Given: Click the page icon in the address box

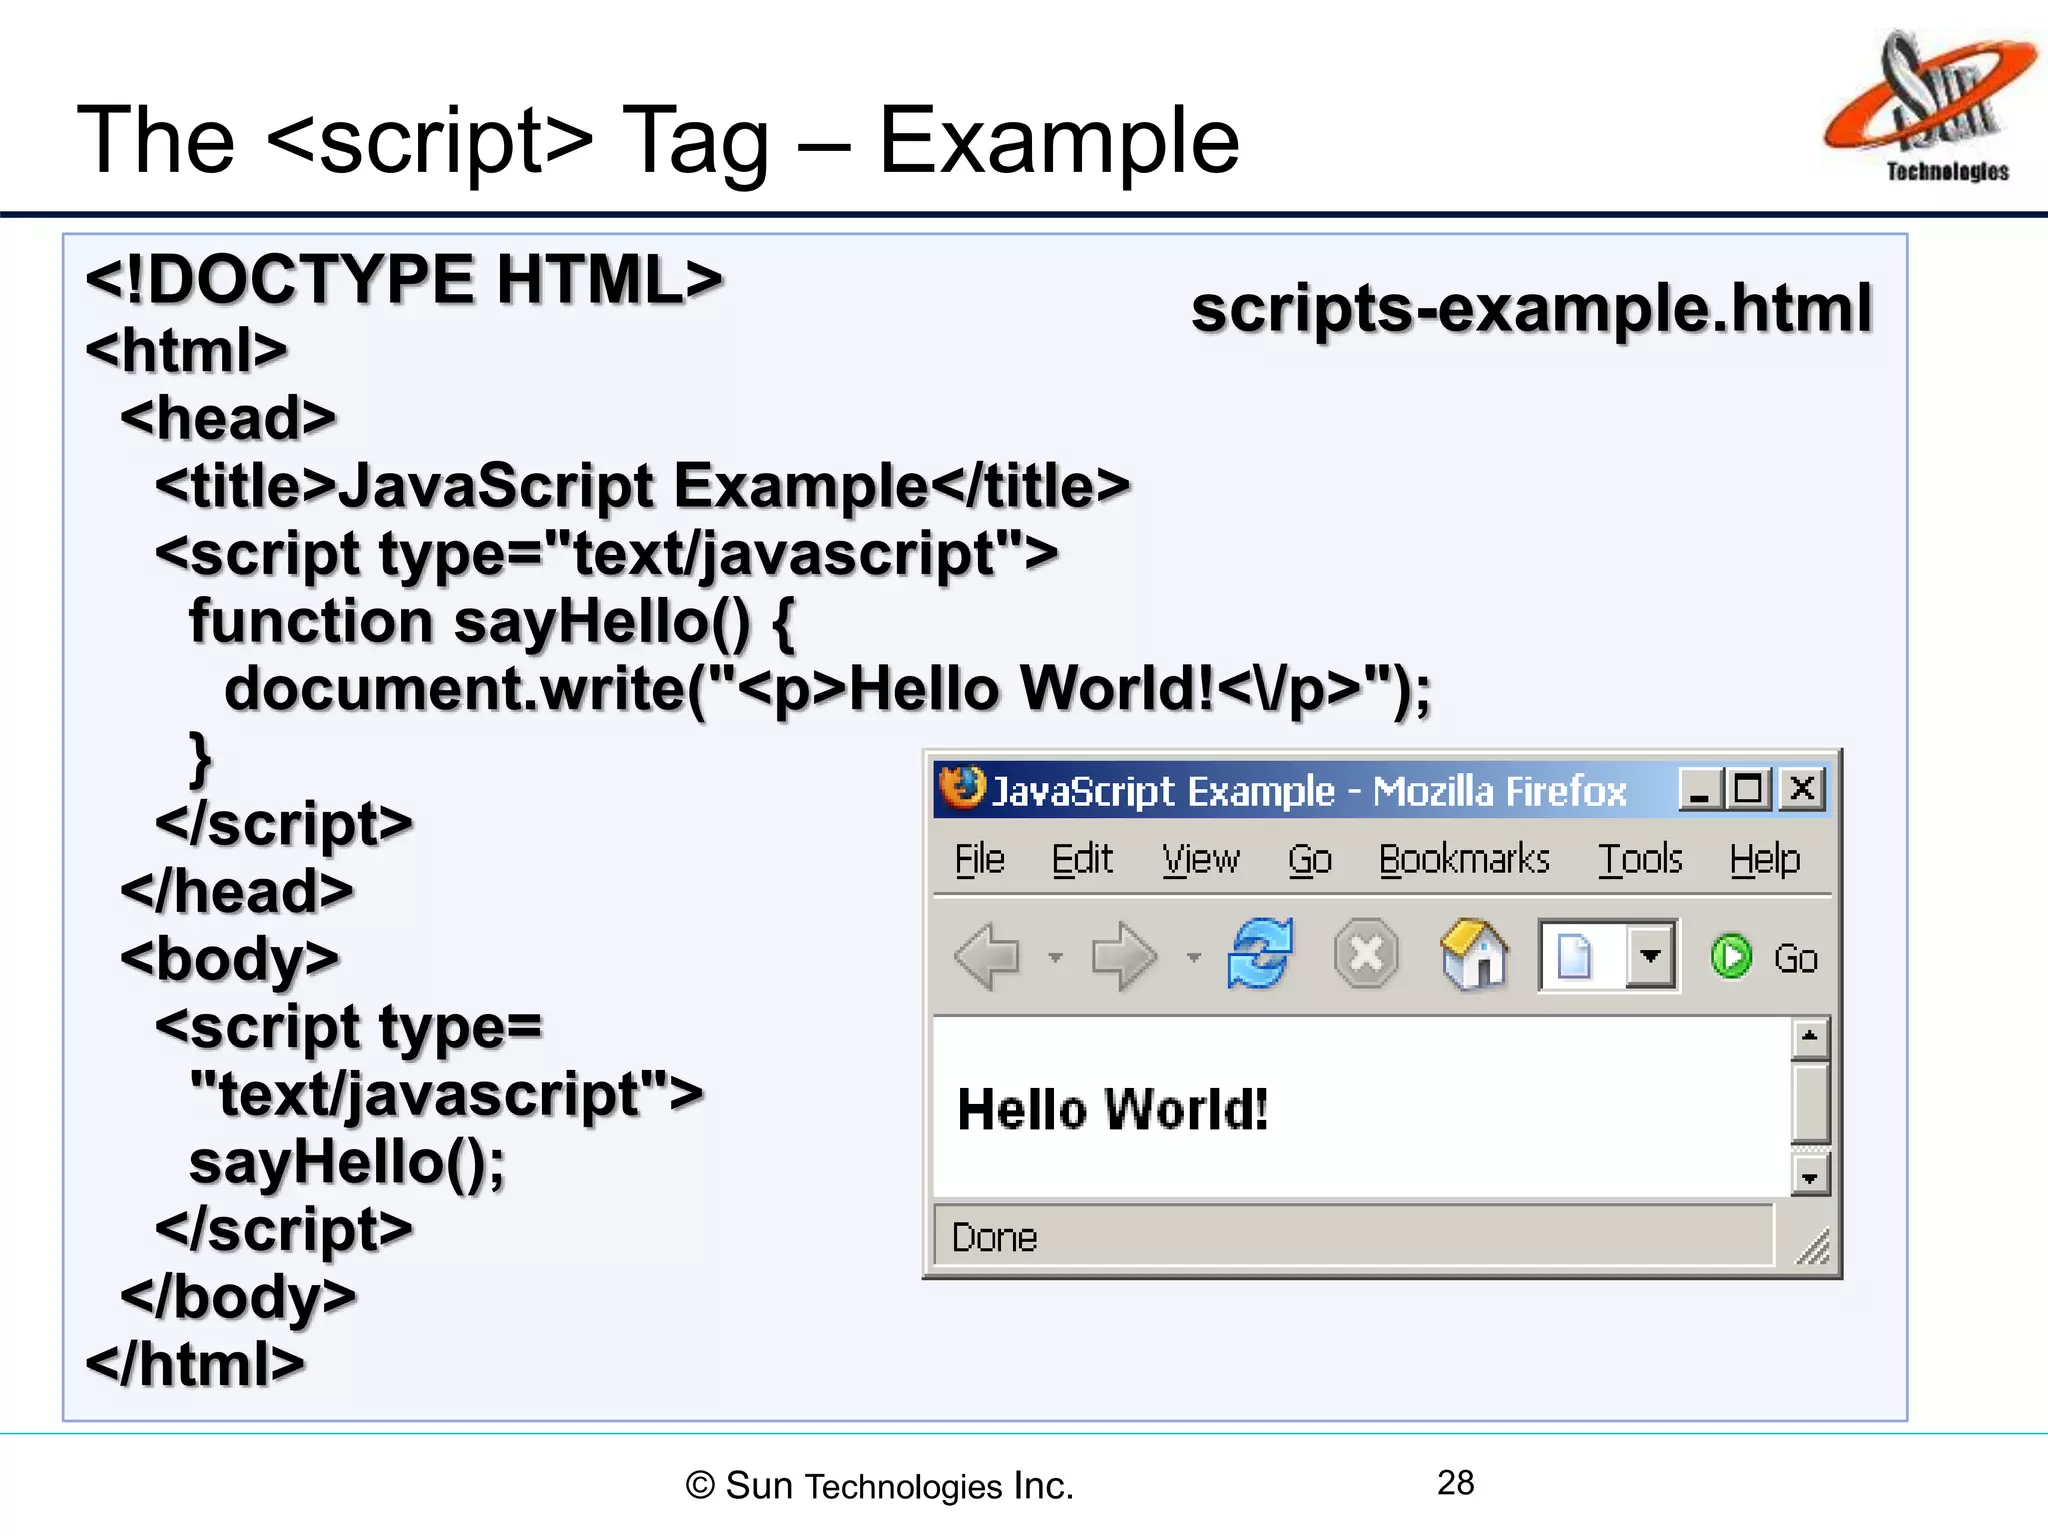Looking at the screenshot, I should [x=1574, y=956].
